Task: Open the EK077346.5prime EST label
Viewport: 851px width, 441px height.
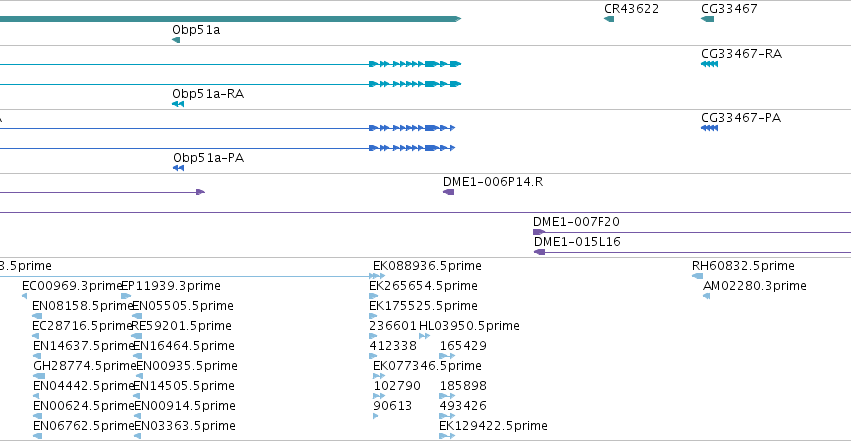Action: coord(427,366)
